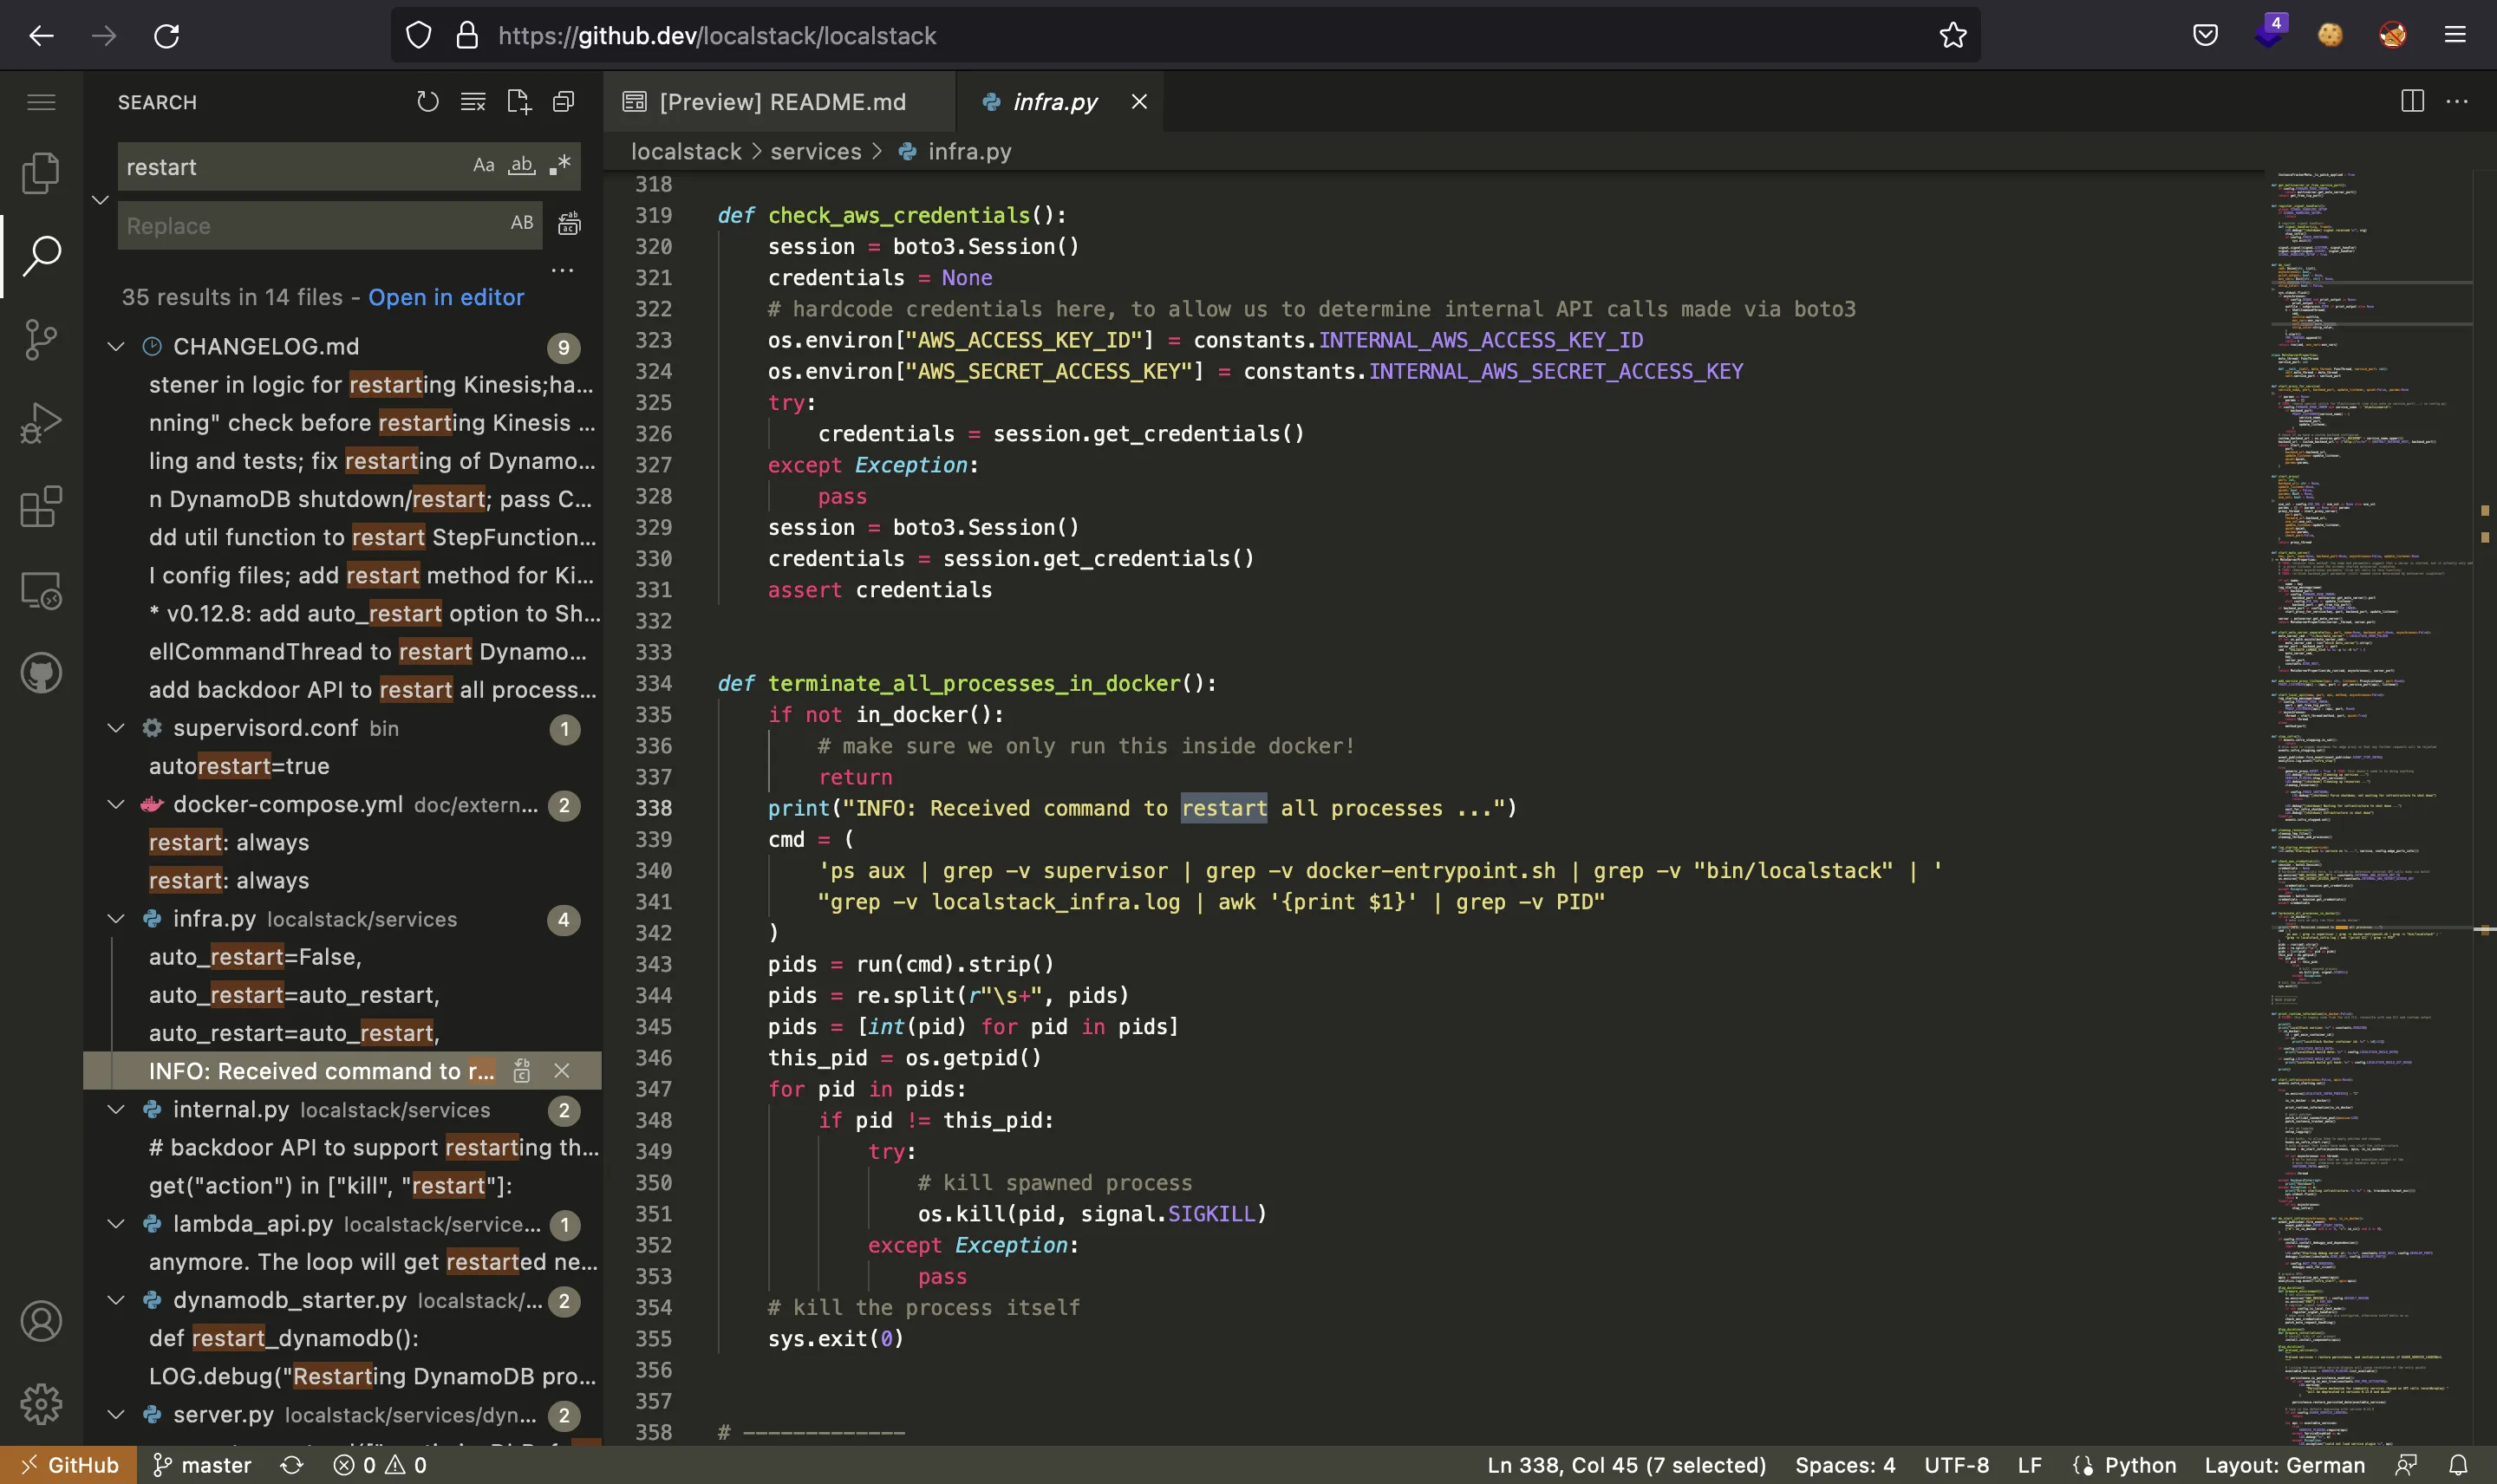Screen dimensions: 2497x1484
Task: Click the LF end-of-line status item
Action: click(2030, 1465)
